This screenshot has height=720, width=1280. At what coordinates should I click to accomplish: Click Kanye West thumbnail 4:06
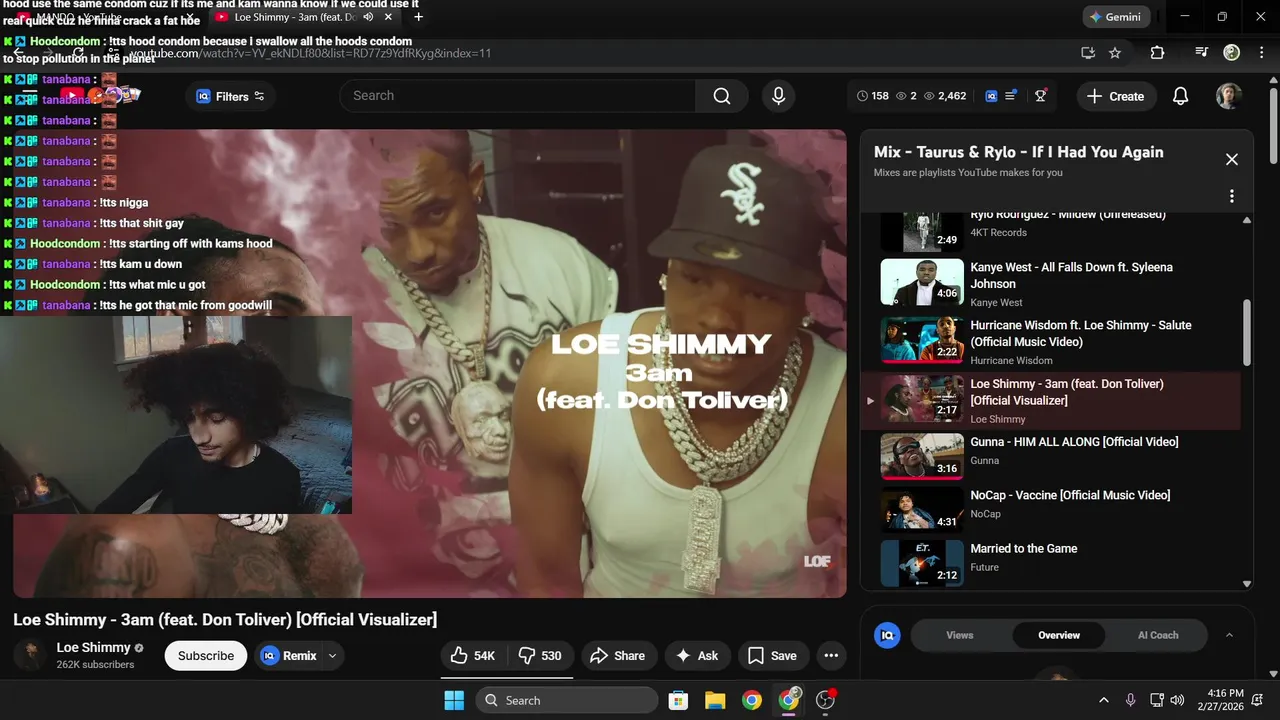click(921, 282)
